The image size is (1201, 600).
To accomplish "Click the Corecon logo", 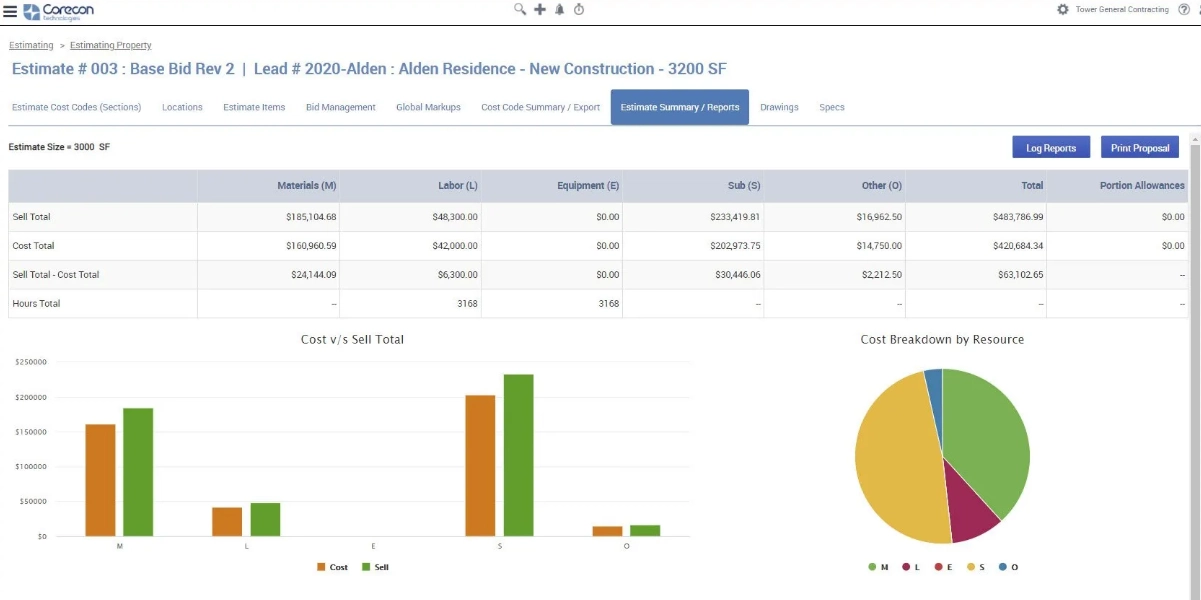I will pos(58,10).
